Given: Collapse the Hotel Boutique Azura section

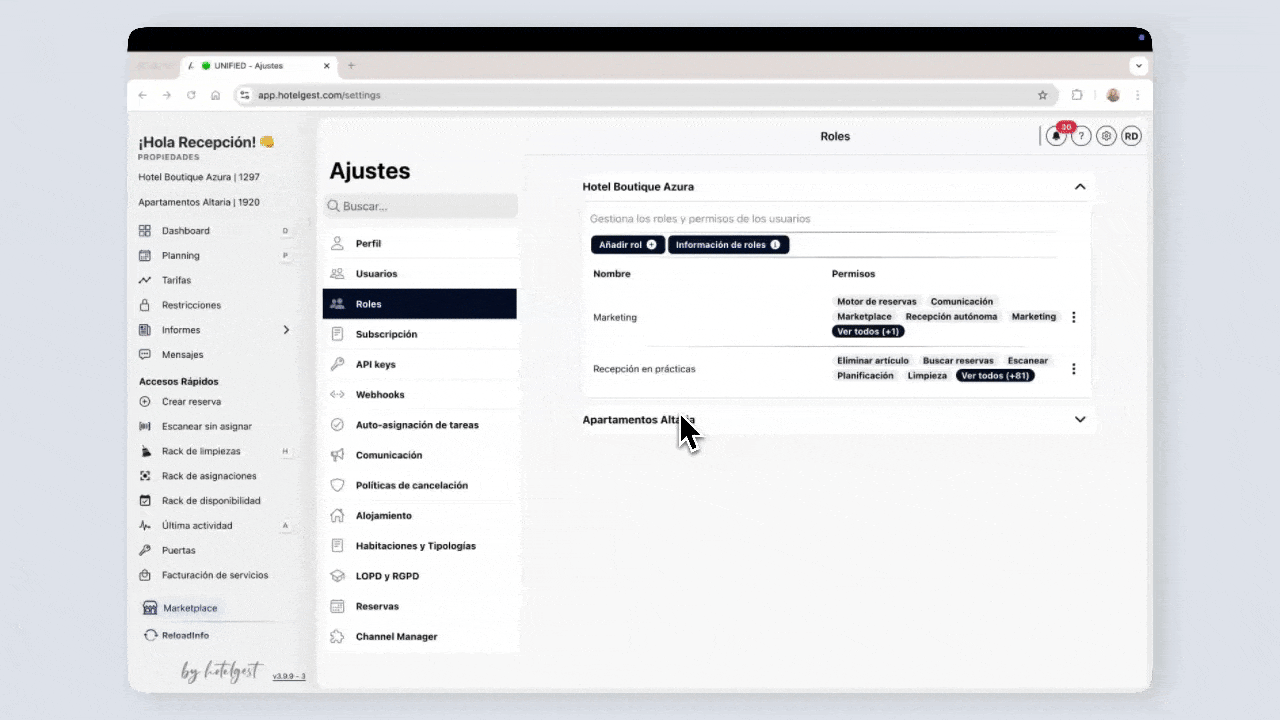Looking at the screenshot, I should click(1080, 187).
